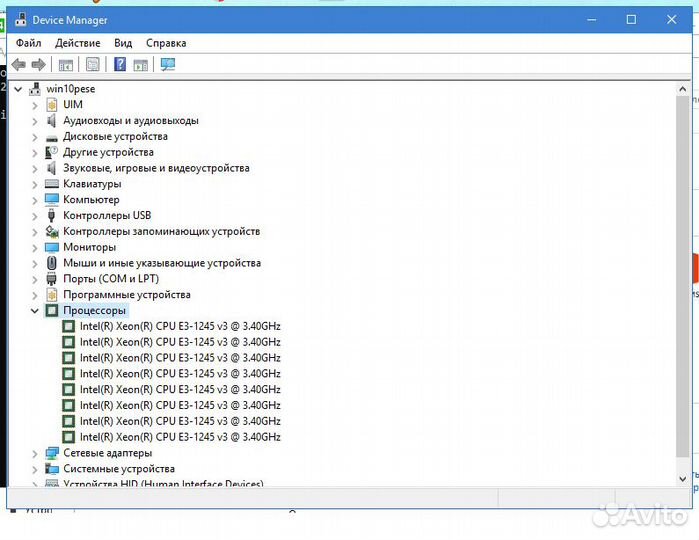Click the blue Help question mark icon
The width and height of the screenshot is (699, 540).
coord(120,64)
